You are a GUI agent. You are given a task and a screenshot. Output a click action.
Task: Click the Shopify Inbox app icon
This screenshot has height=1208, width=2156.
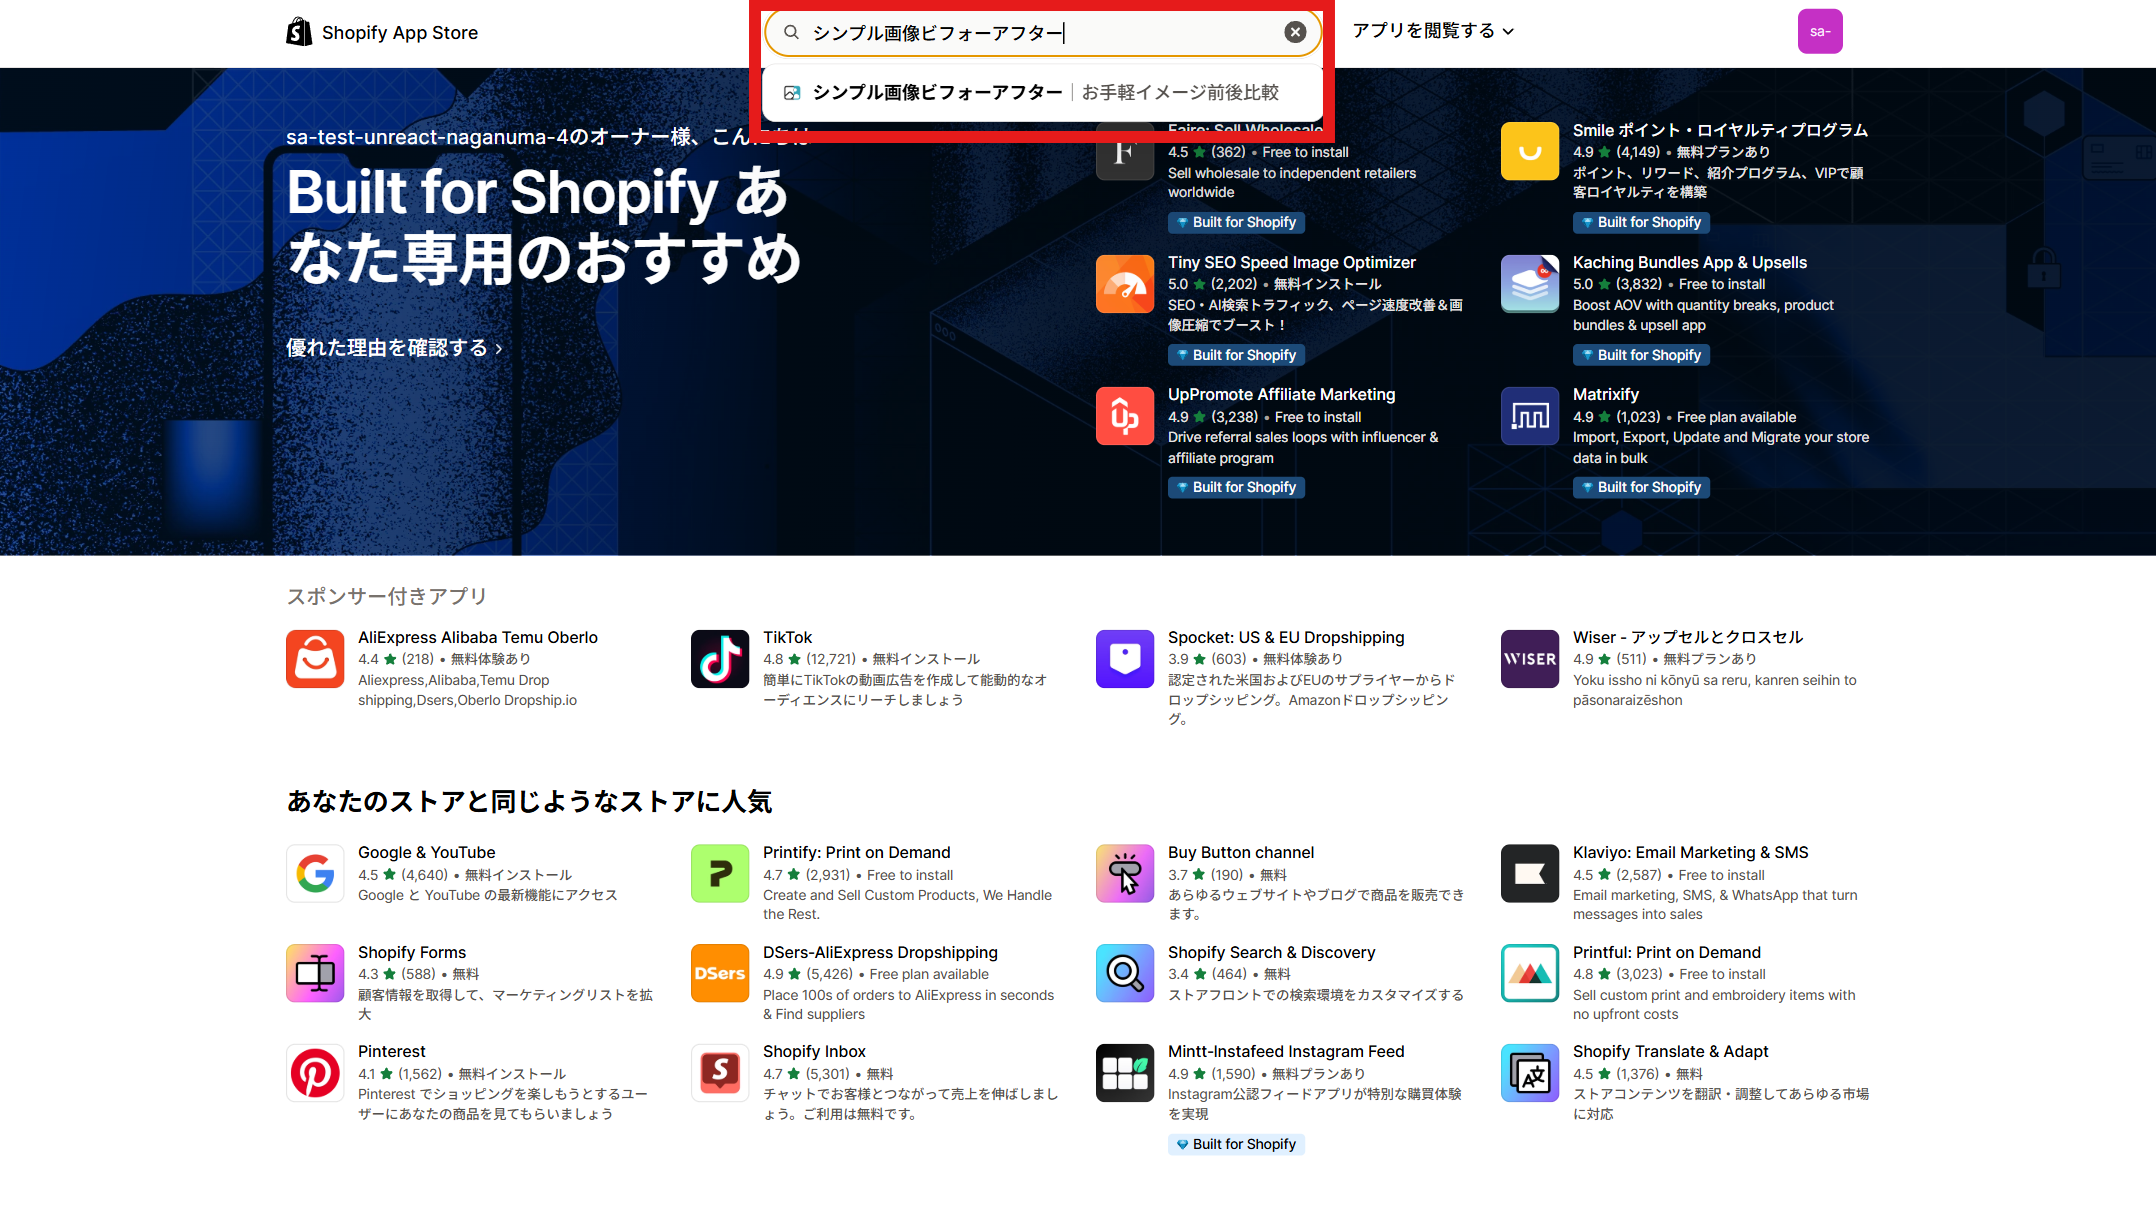point(719,1072)
